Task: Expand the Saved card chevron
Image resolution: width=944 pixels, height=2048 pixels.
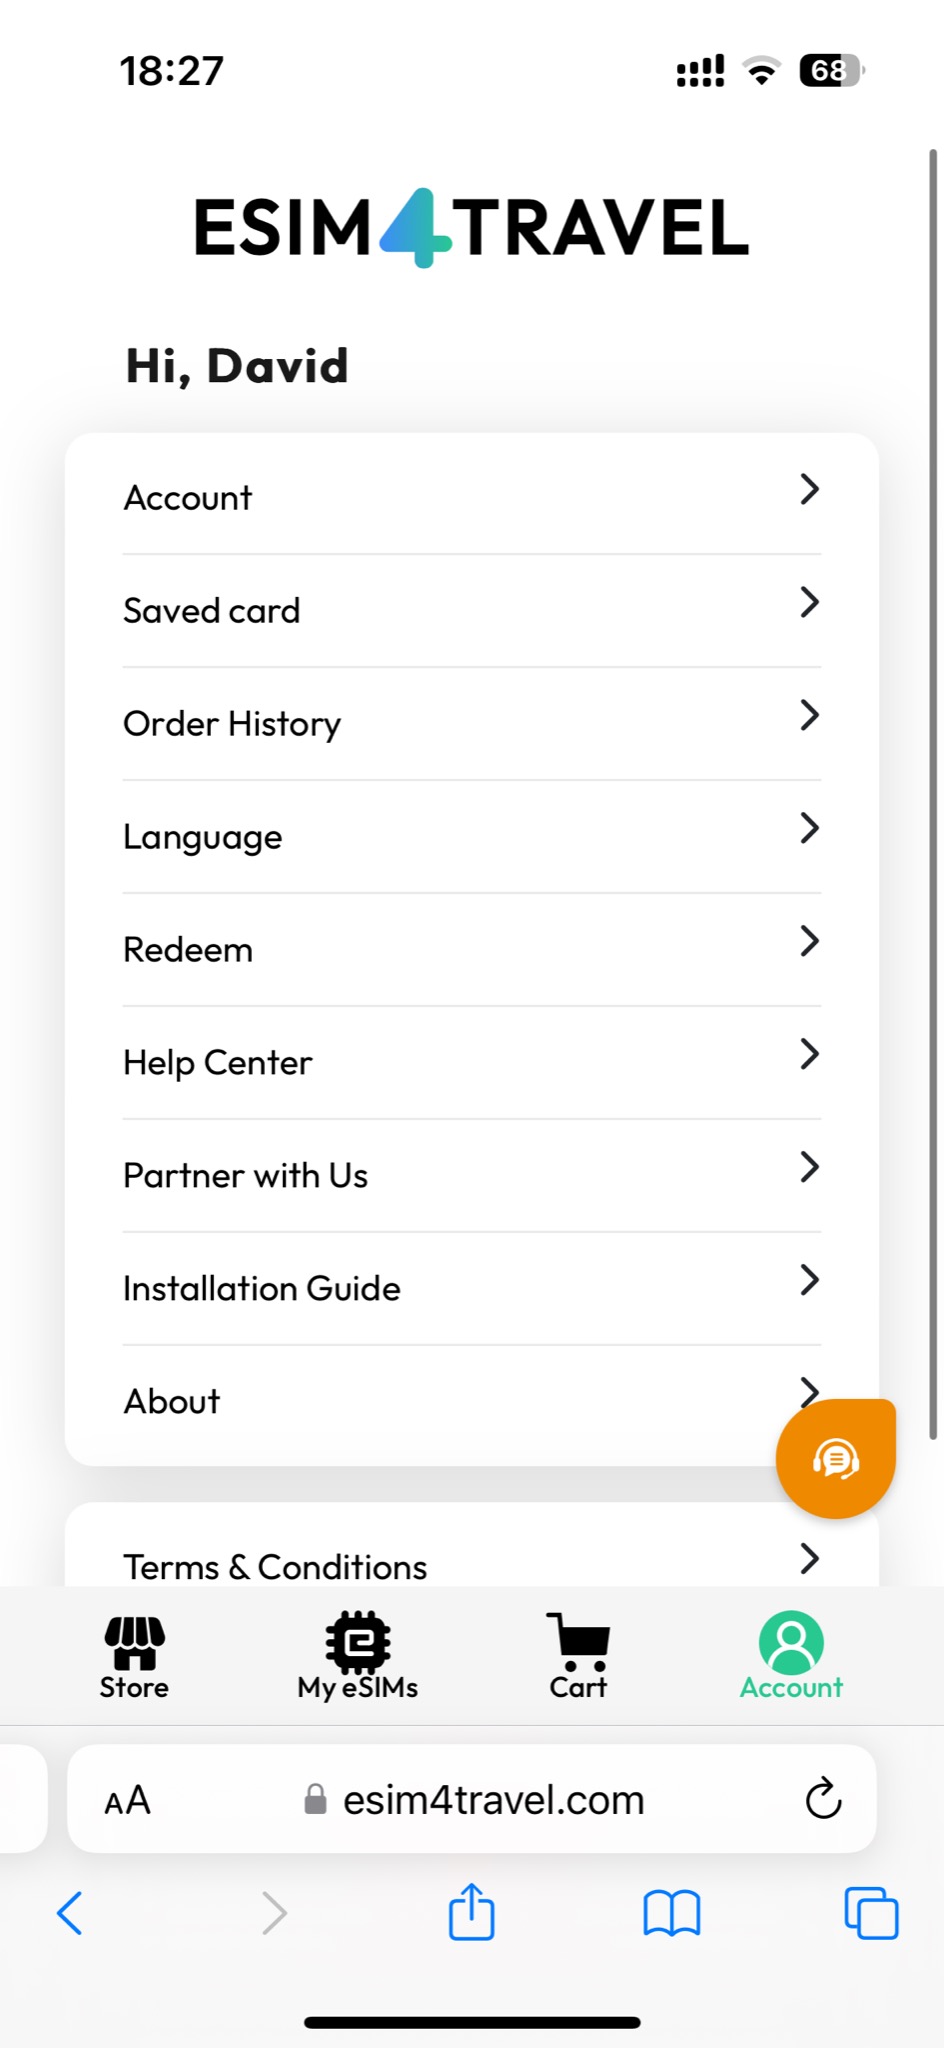Action: click(809, 602)
